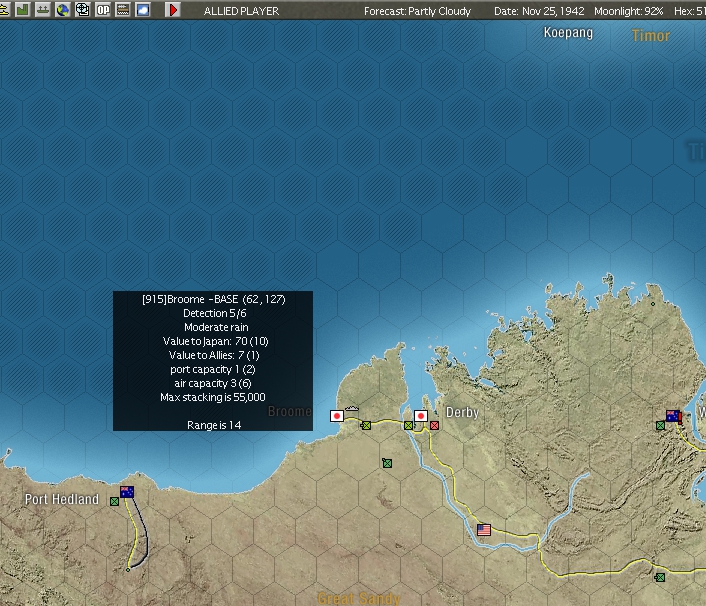Select the Japanese flag at Broome

pyautogui.click(x=337, y=416)
